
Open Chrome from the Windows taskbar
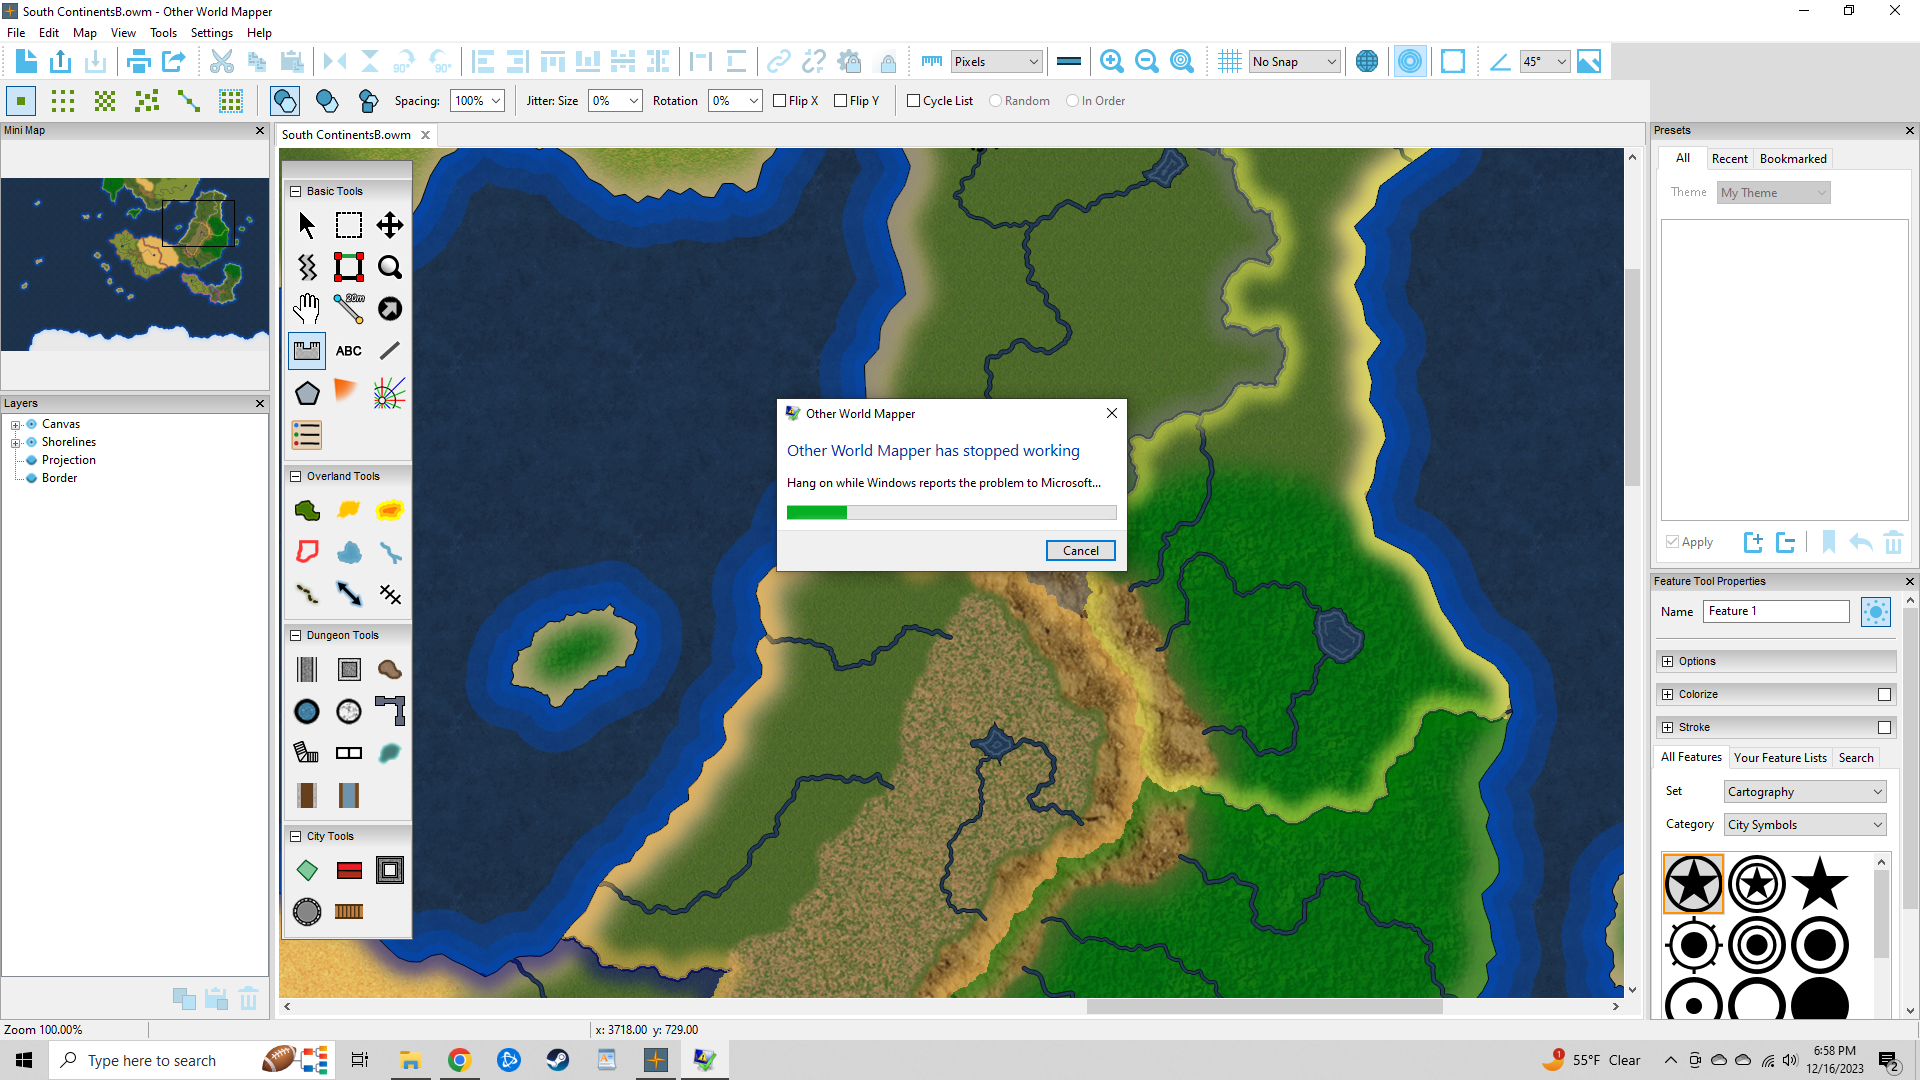pos(459,1060)
